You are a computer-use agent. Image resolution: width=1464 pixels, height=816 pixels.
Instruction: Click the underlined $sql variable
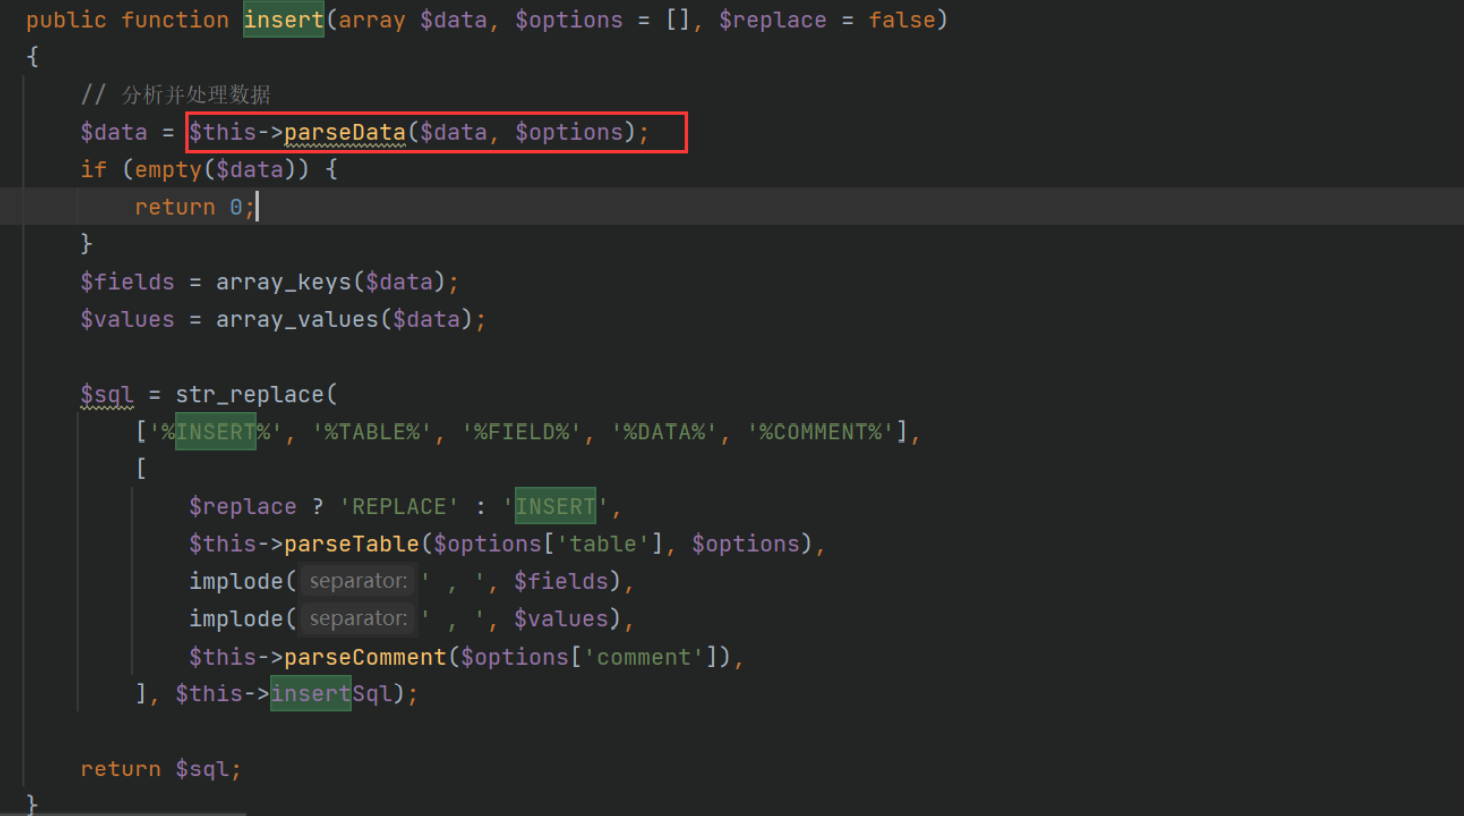(106, 394)
